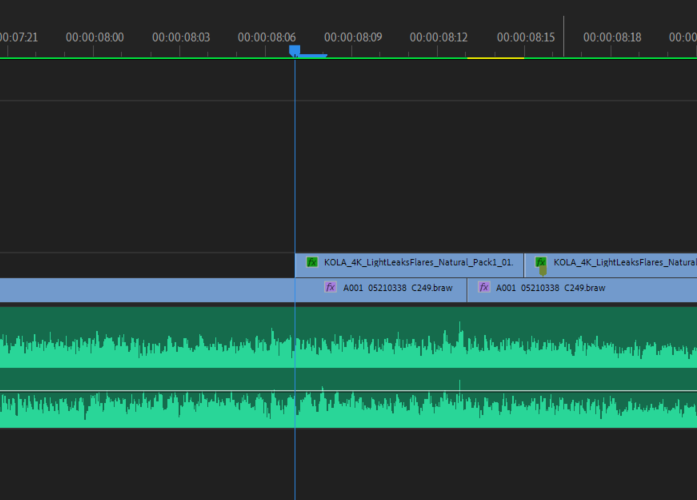Click the 00:00:08:18 timecode on the ruler
The width and height of the screenshot is (697, 500).
(612, 37)
